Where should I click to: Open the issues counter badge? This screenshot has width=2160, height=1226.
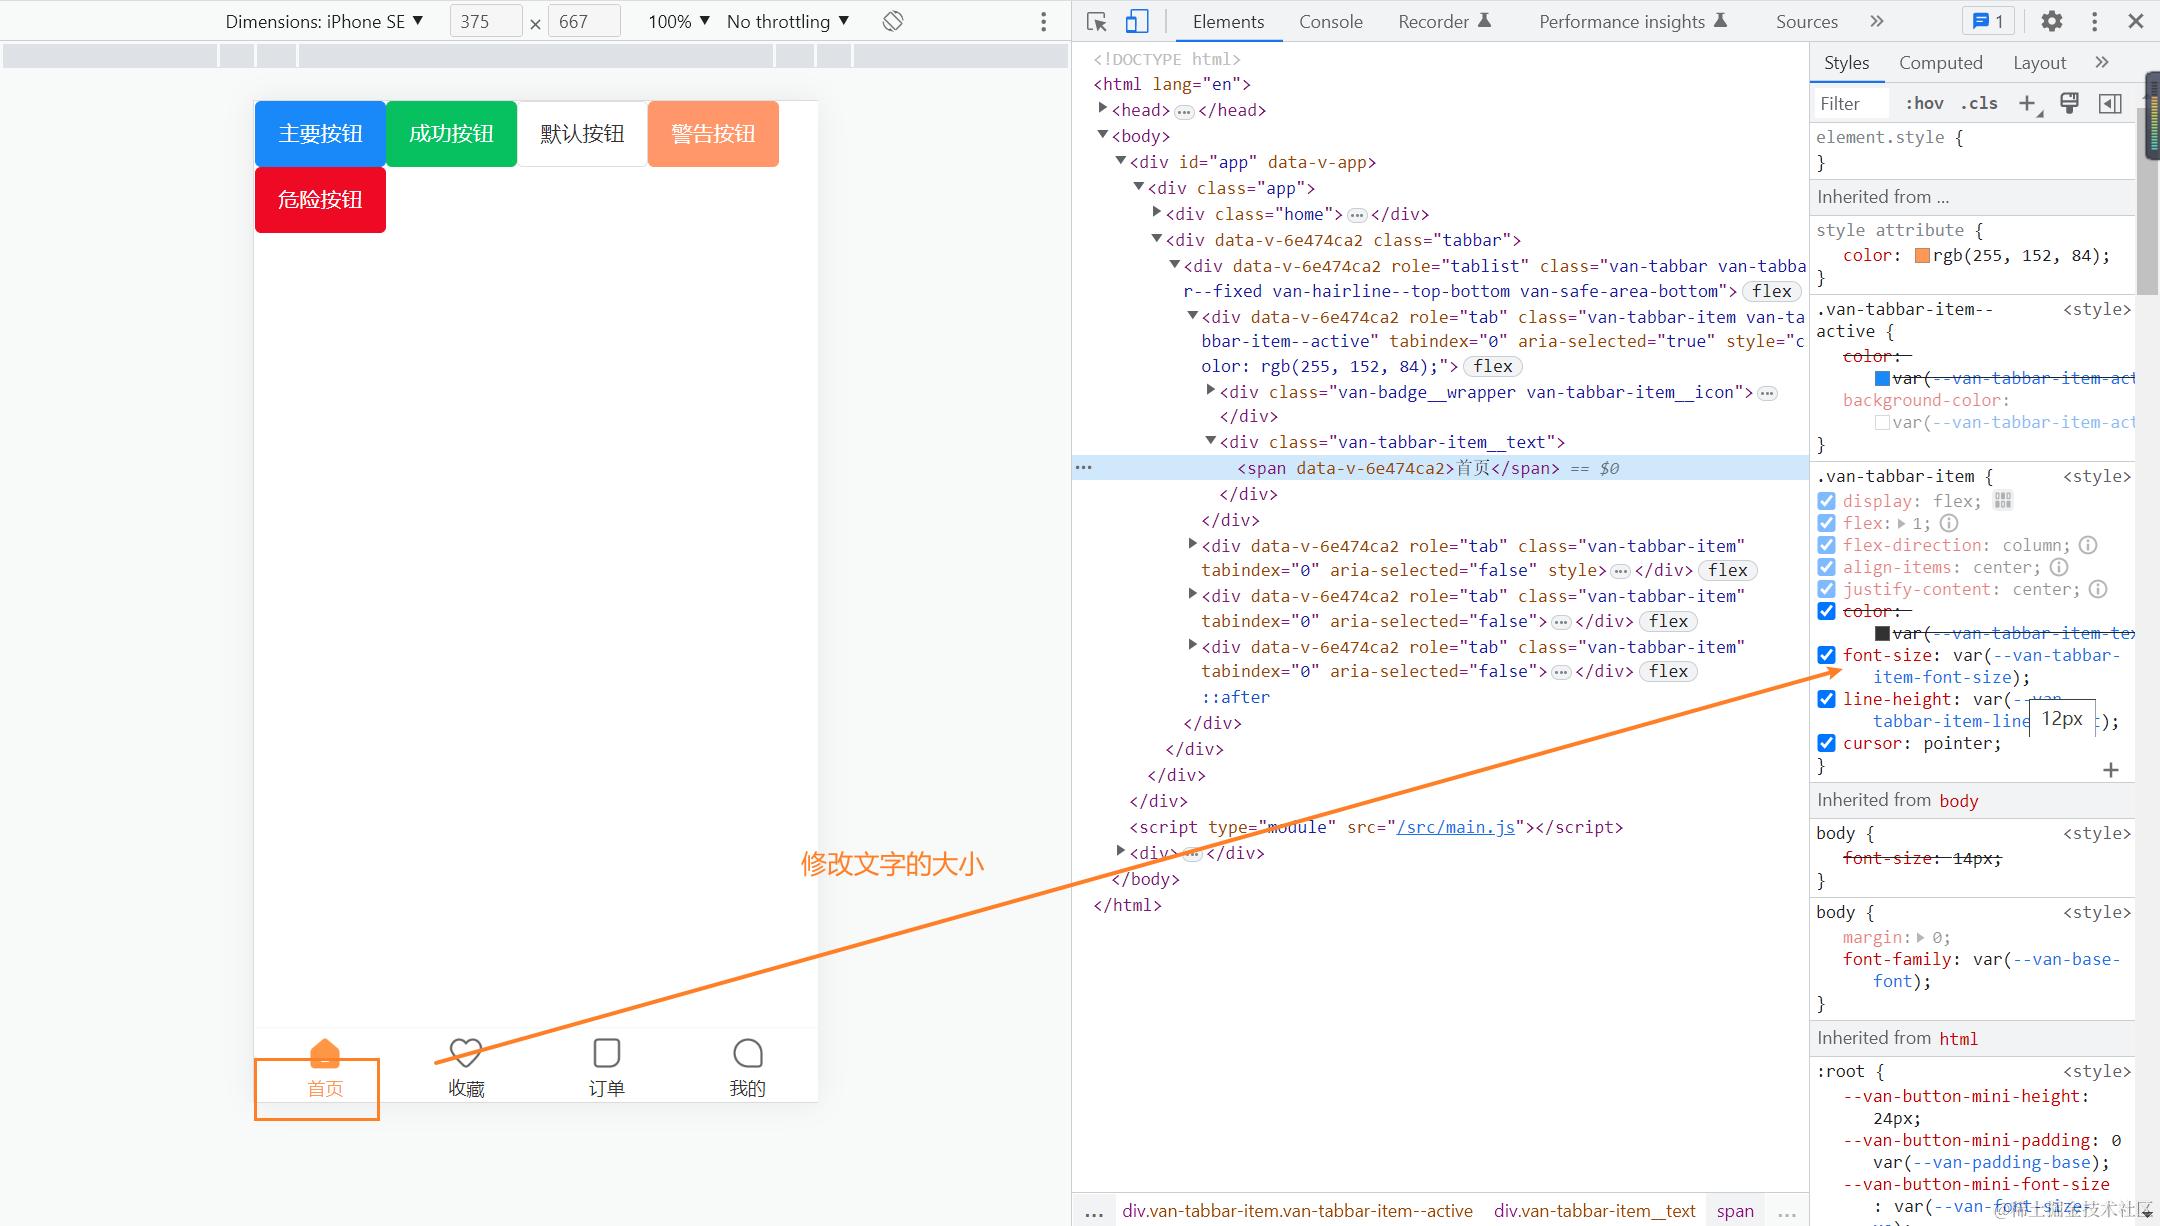coord(1988,21)
